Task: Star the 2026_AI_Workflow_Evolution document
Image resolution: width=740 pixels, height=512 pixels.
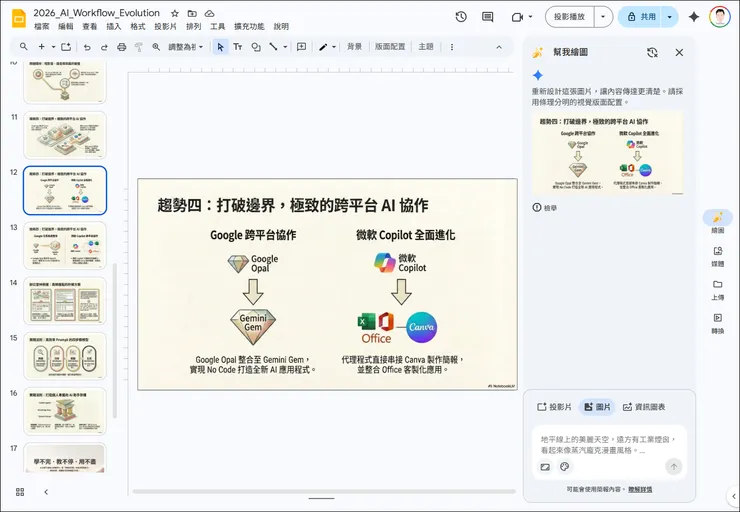Action: 175,13
